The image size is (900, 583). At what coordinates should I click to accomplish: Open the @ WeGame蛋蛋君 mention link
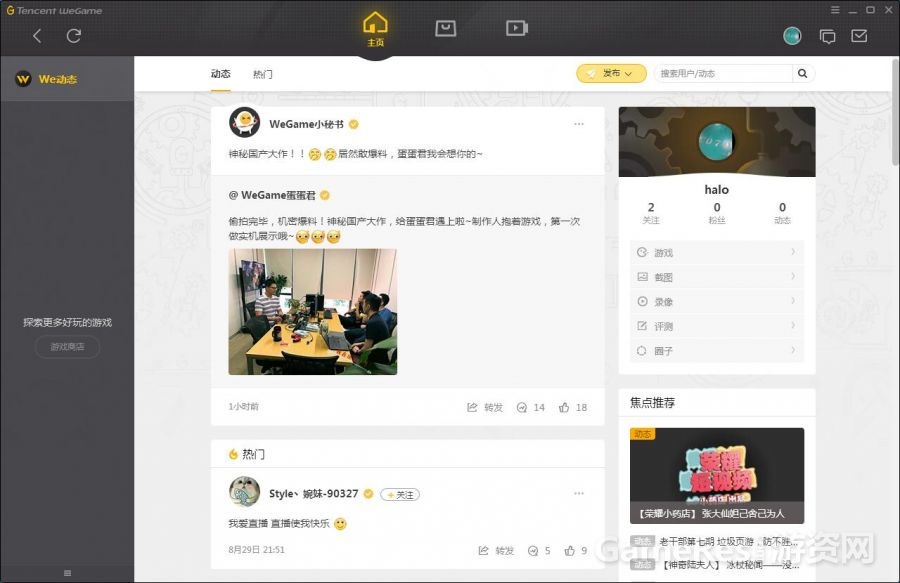tap(273, 196)
